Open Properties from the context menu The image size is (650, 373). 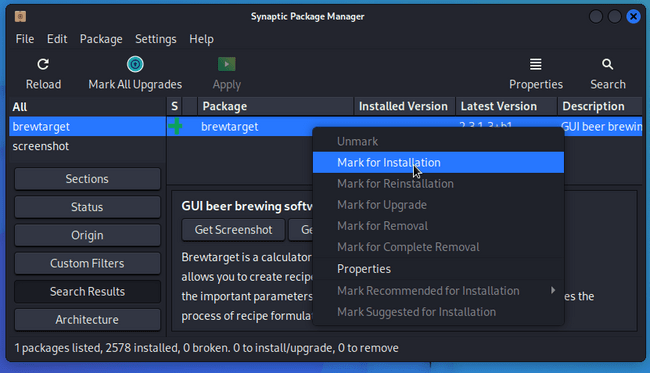438,269
